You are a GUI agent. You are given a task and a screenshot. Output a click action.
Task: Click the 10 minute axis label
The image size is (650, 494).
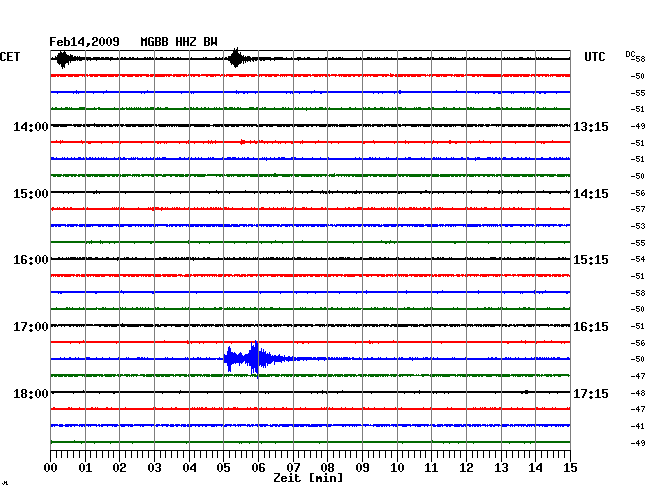(x=397, y=467)
